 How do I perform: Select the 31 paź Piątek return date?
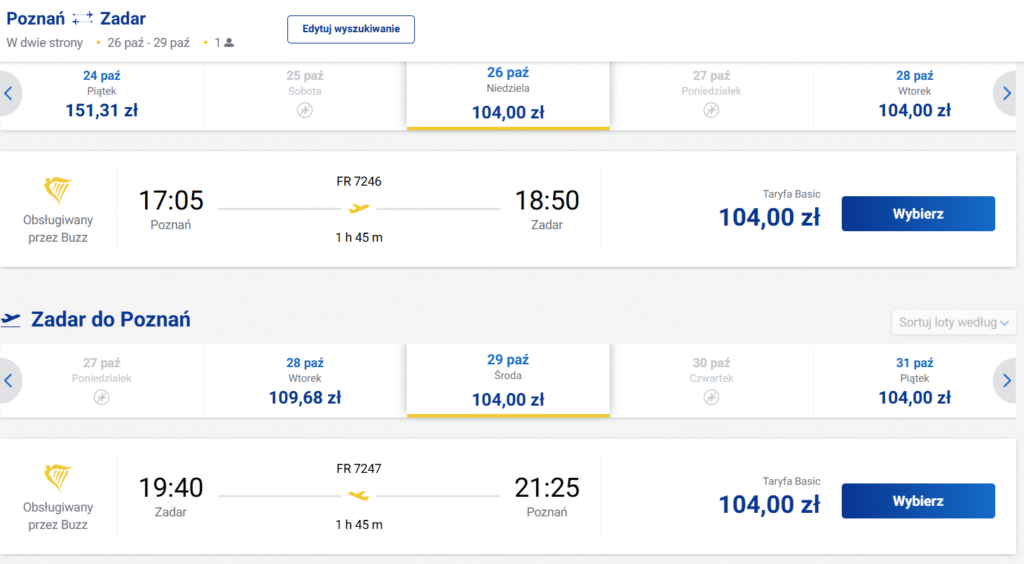(914, 383)
